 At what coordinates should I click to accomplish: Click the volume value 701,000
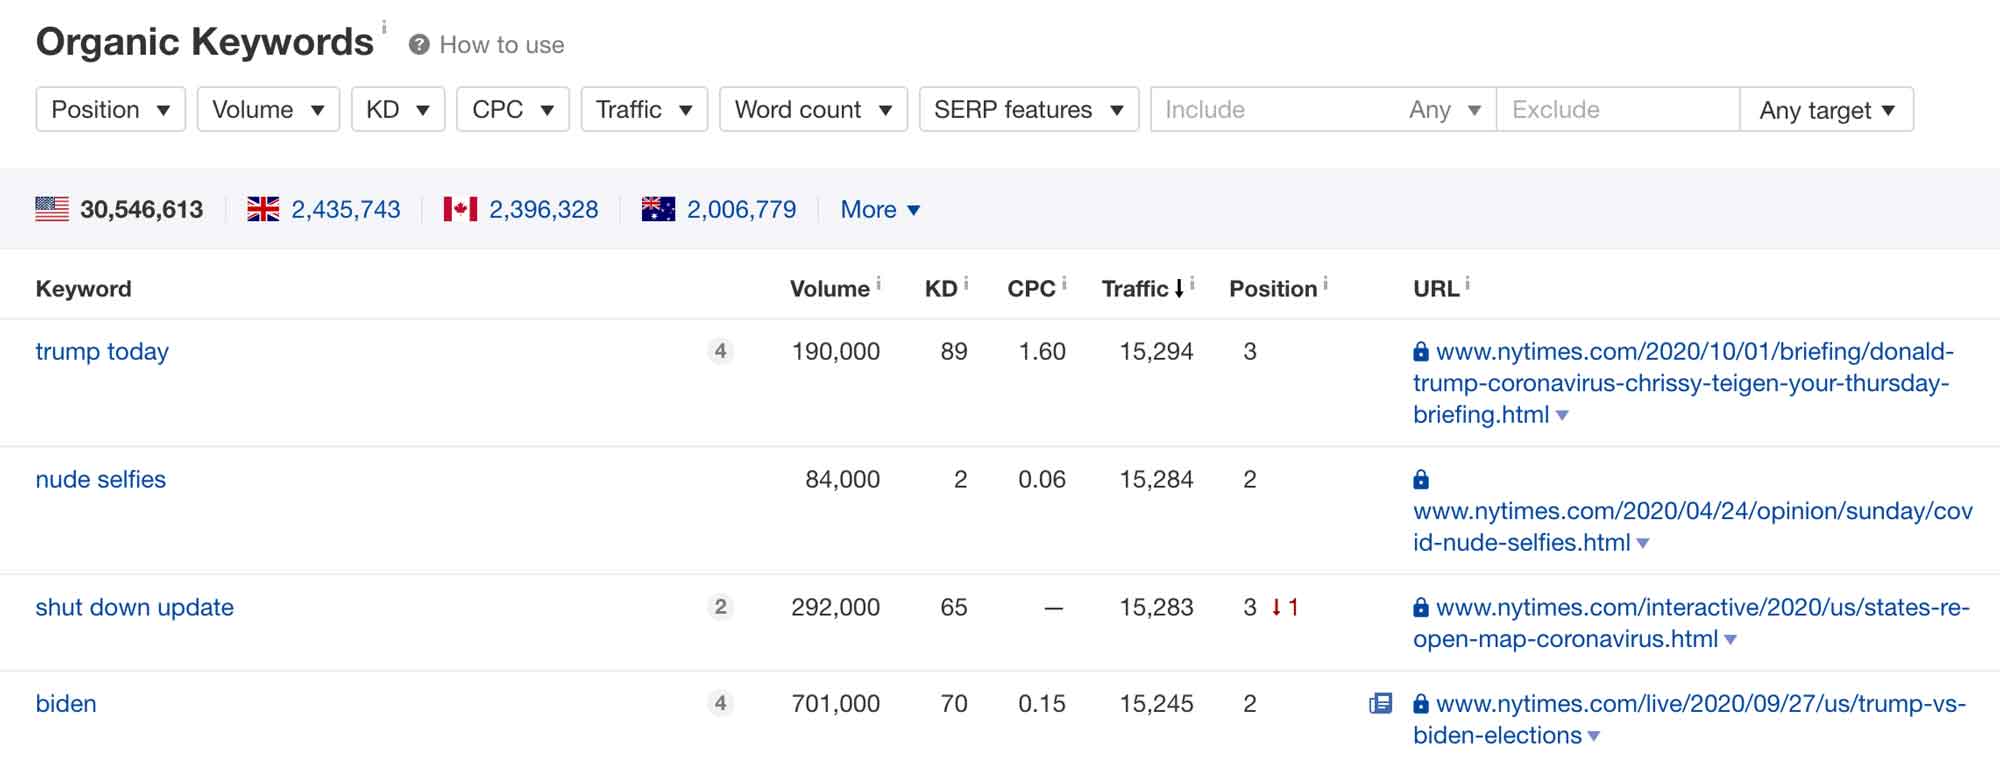(836, 704)
